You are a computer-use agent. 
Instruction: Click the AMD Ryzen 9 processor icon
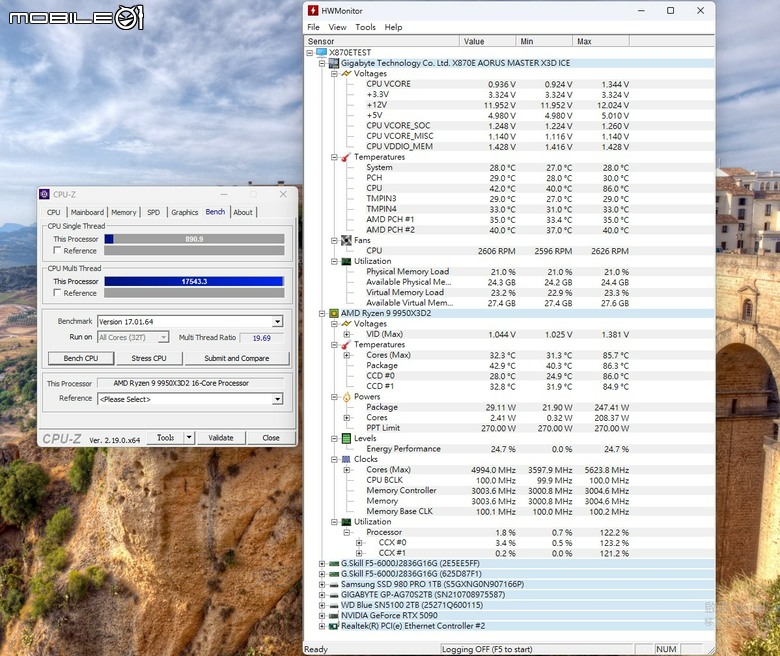(x=334, y=313)
